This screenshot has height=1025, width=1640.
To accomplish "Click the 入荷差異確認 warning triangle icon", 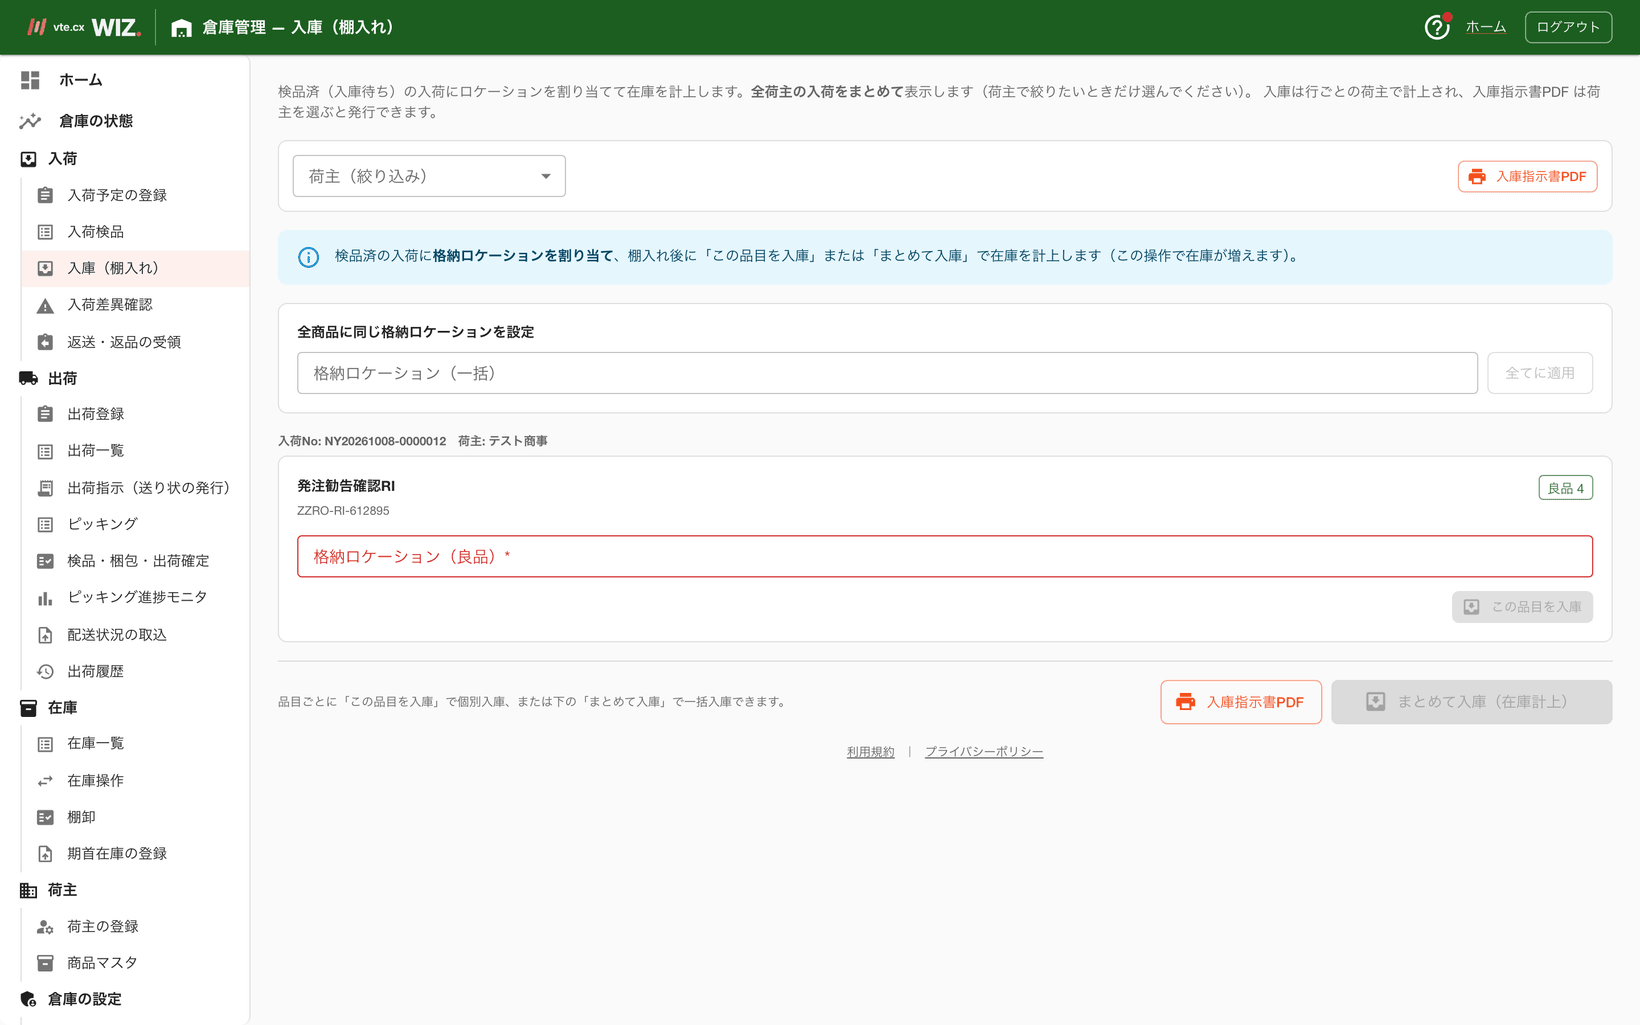I will coord(45,305).
